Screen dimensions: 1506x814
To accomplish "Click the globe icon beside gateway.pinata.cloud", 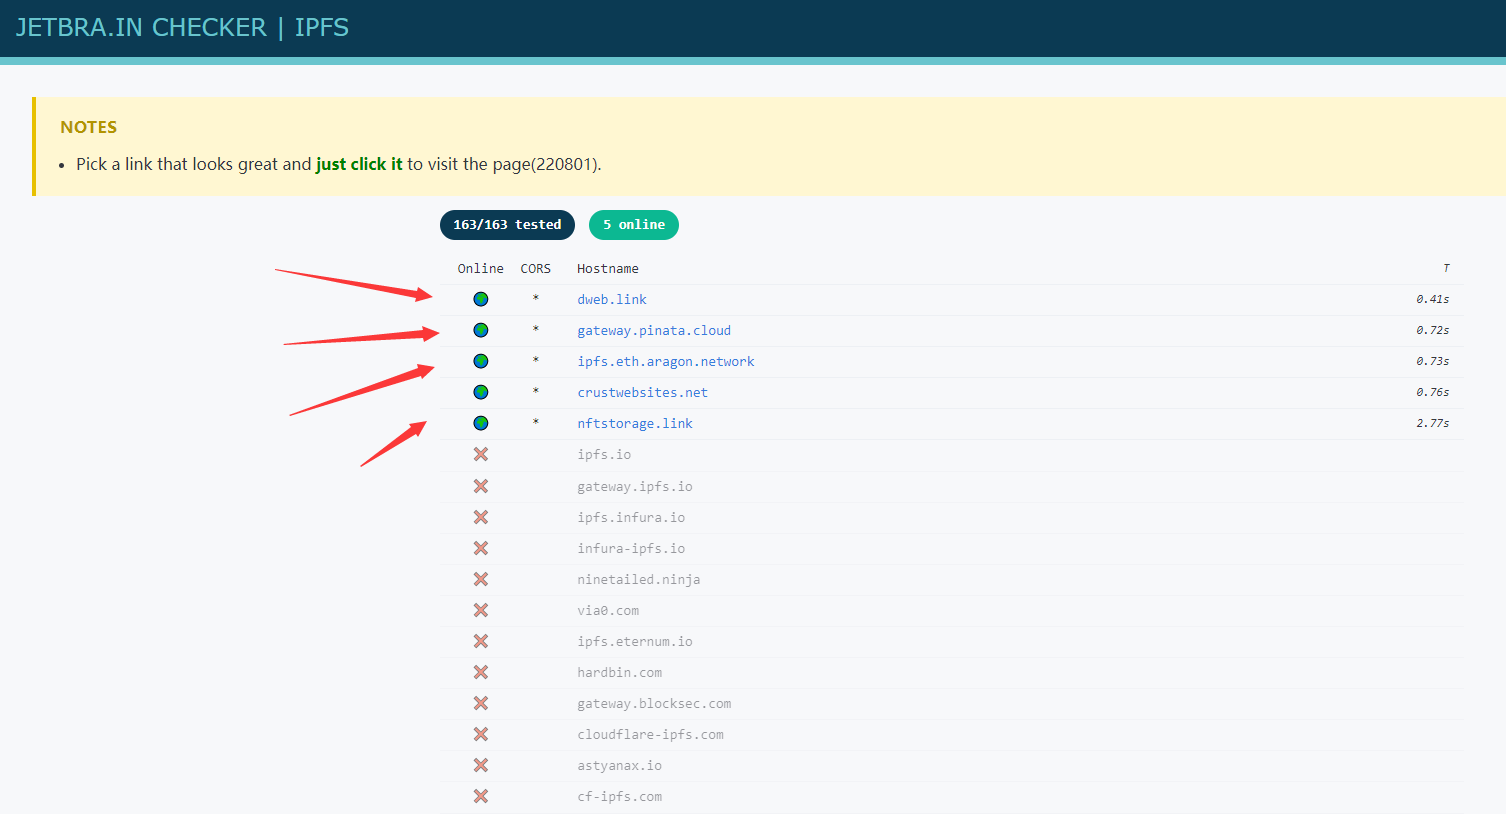I will [481, 330].
